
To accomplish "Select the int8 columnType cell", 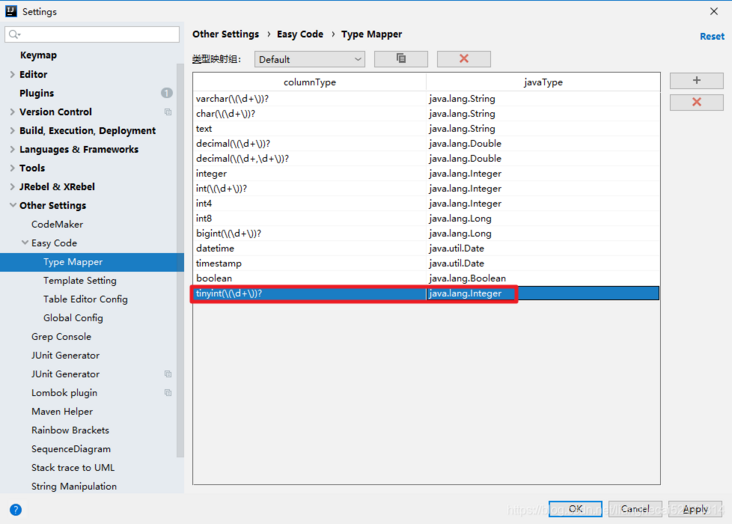I will pos(310,218).
